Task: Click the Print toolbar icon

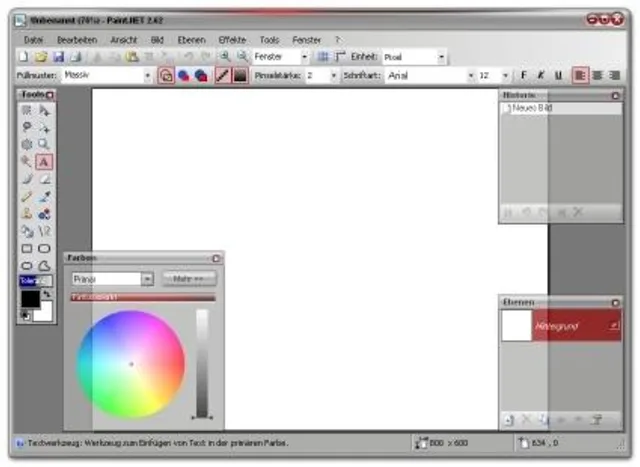Action: [76, 57]
